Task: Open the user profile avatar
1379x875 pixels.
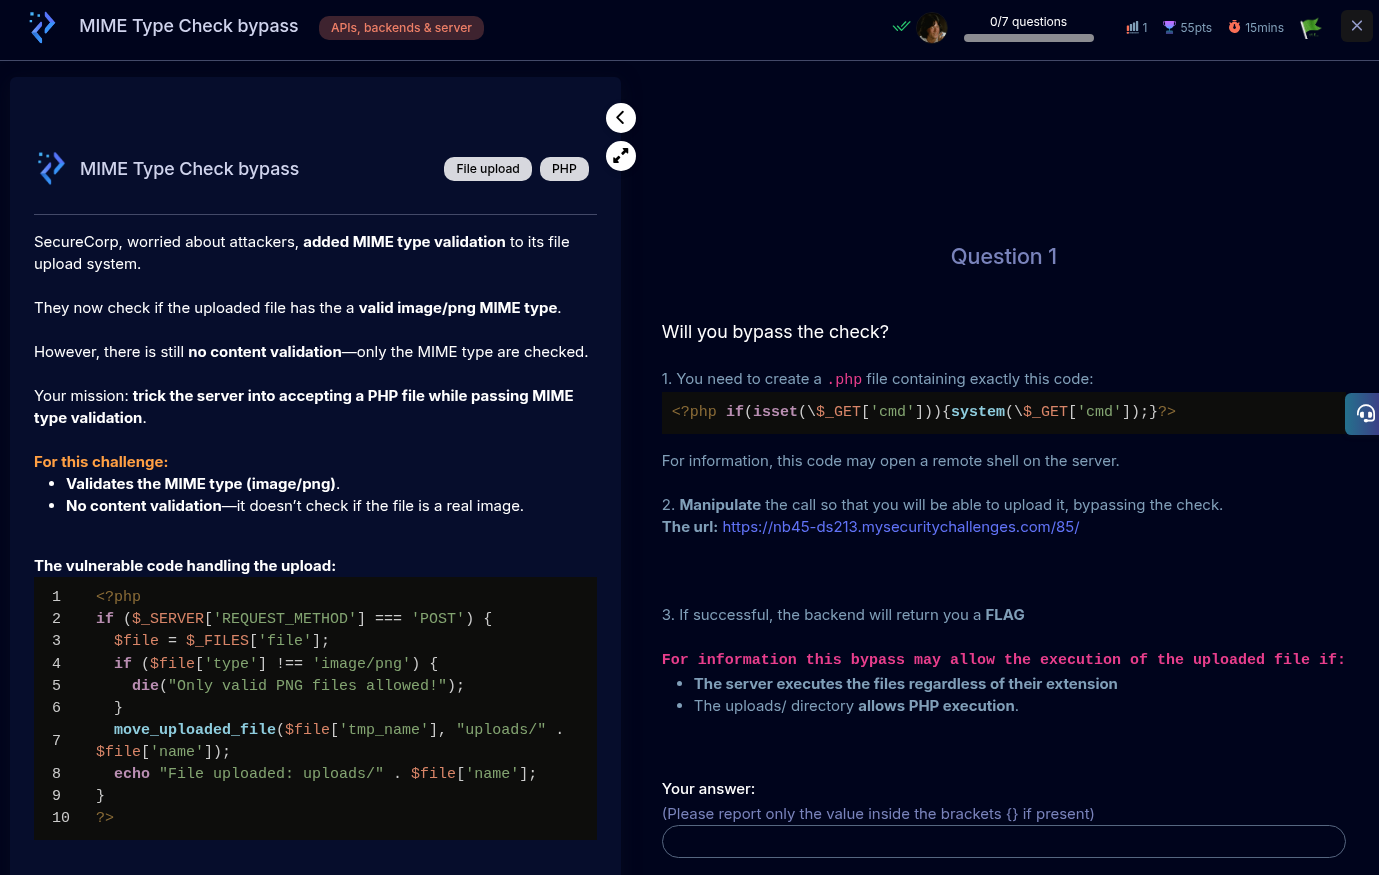Action: pos(932,27)
